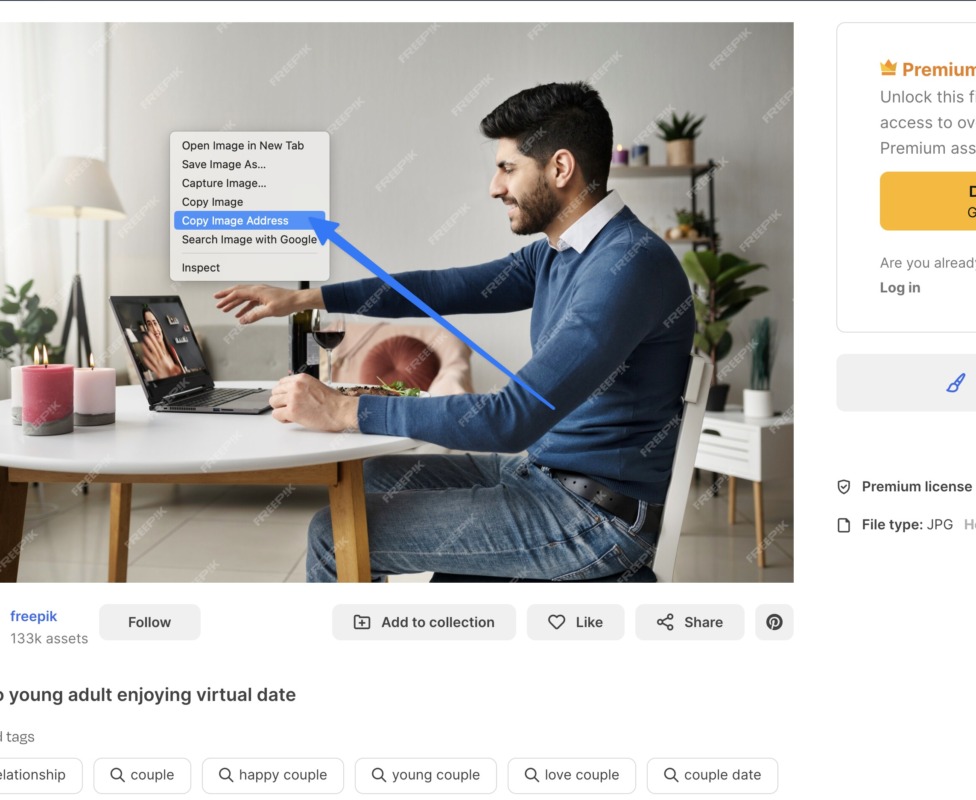
Task: Click the yellow Premium download button
Action: coord(928,201)
